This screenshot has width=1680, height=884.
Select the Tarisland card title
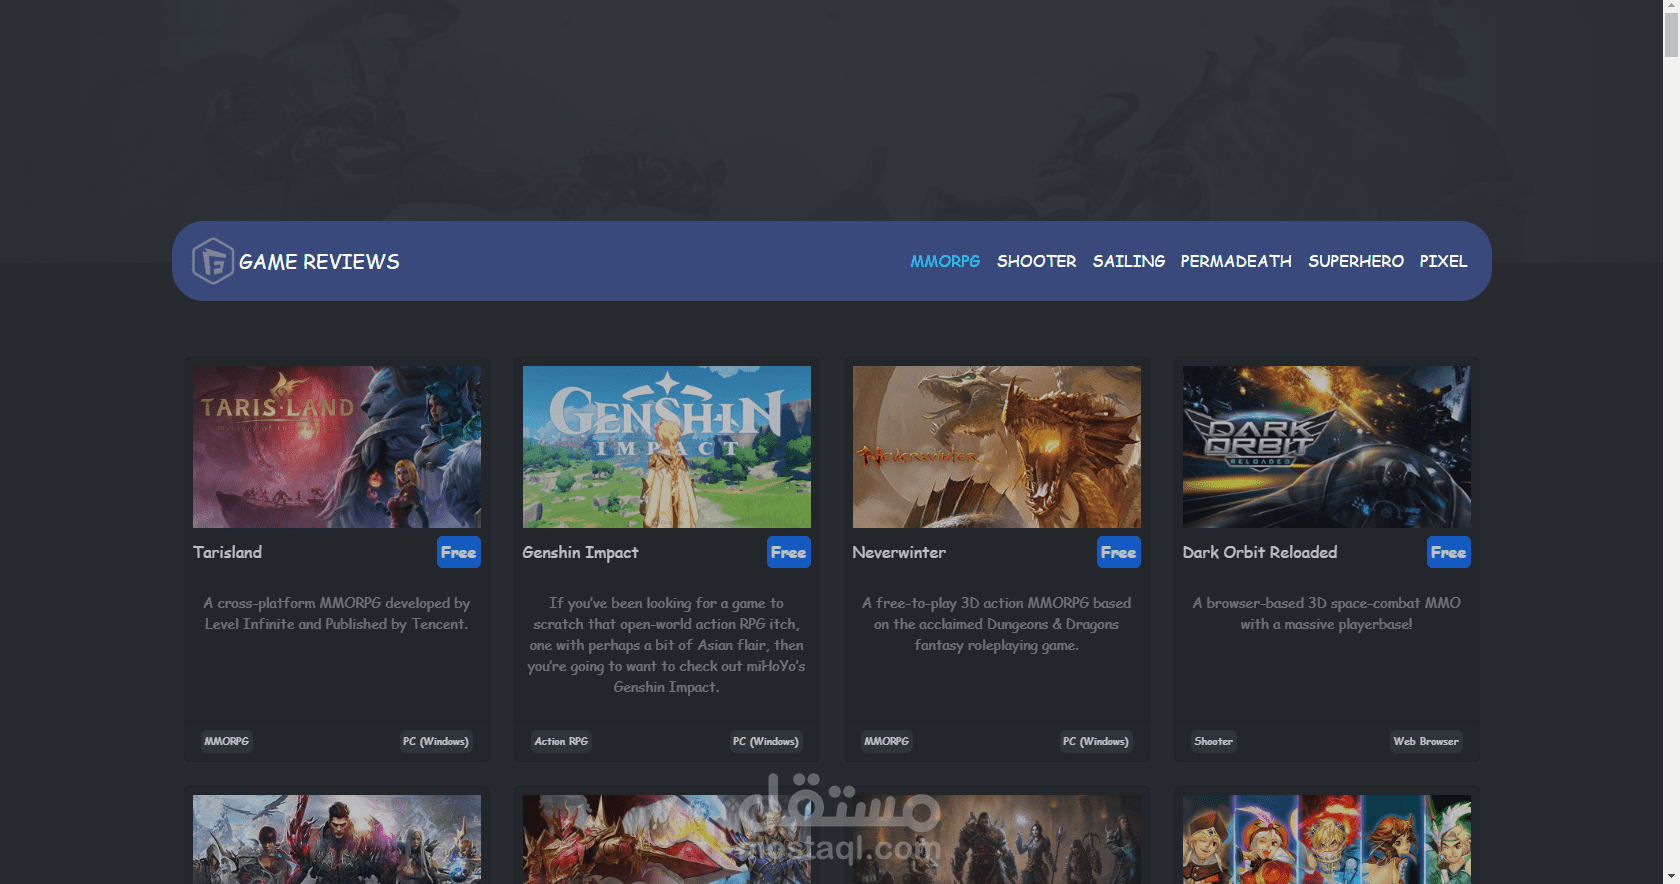pos(228,552)
